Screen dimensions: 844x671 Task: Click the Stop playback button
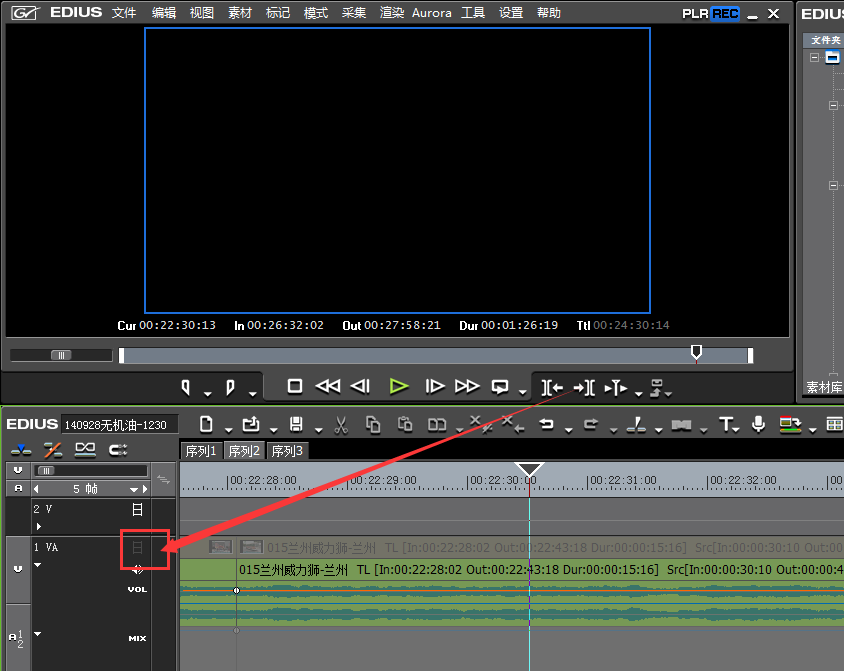pos(295,386)
